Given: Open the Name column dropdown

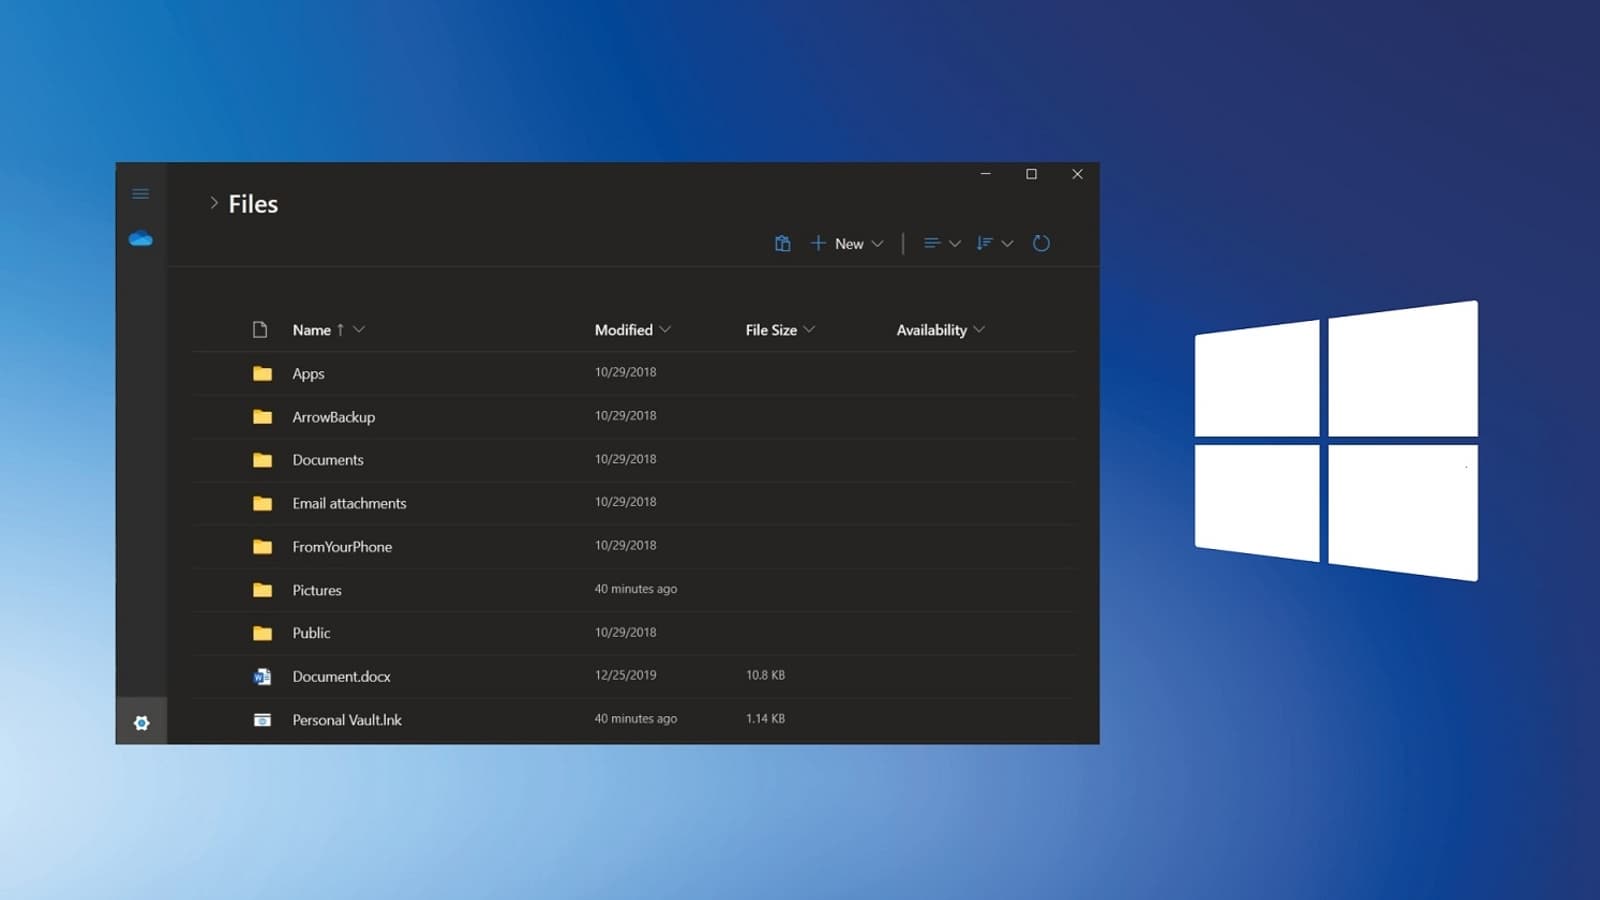Looking at the screenshot, I should [359, 330].
